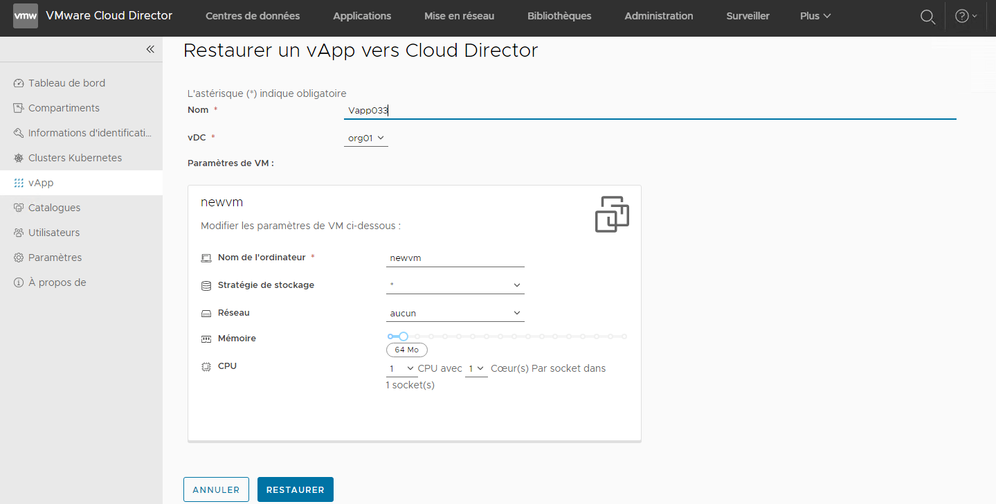Open the vDC org01 dropdown
The height and width of the screenshot is (504, 996).
366,138
